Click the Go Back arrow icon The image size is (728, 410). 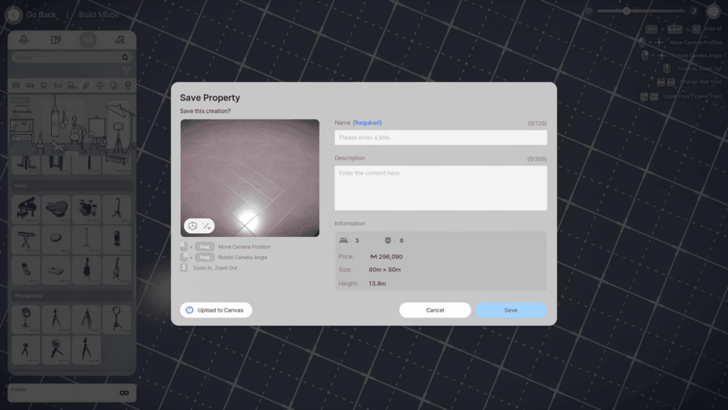pos(16,15)
